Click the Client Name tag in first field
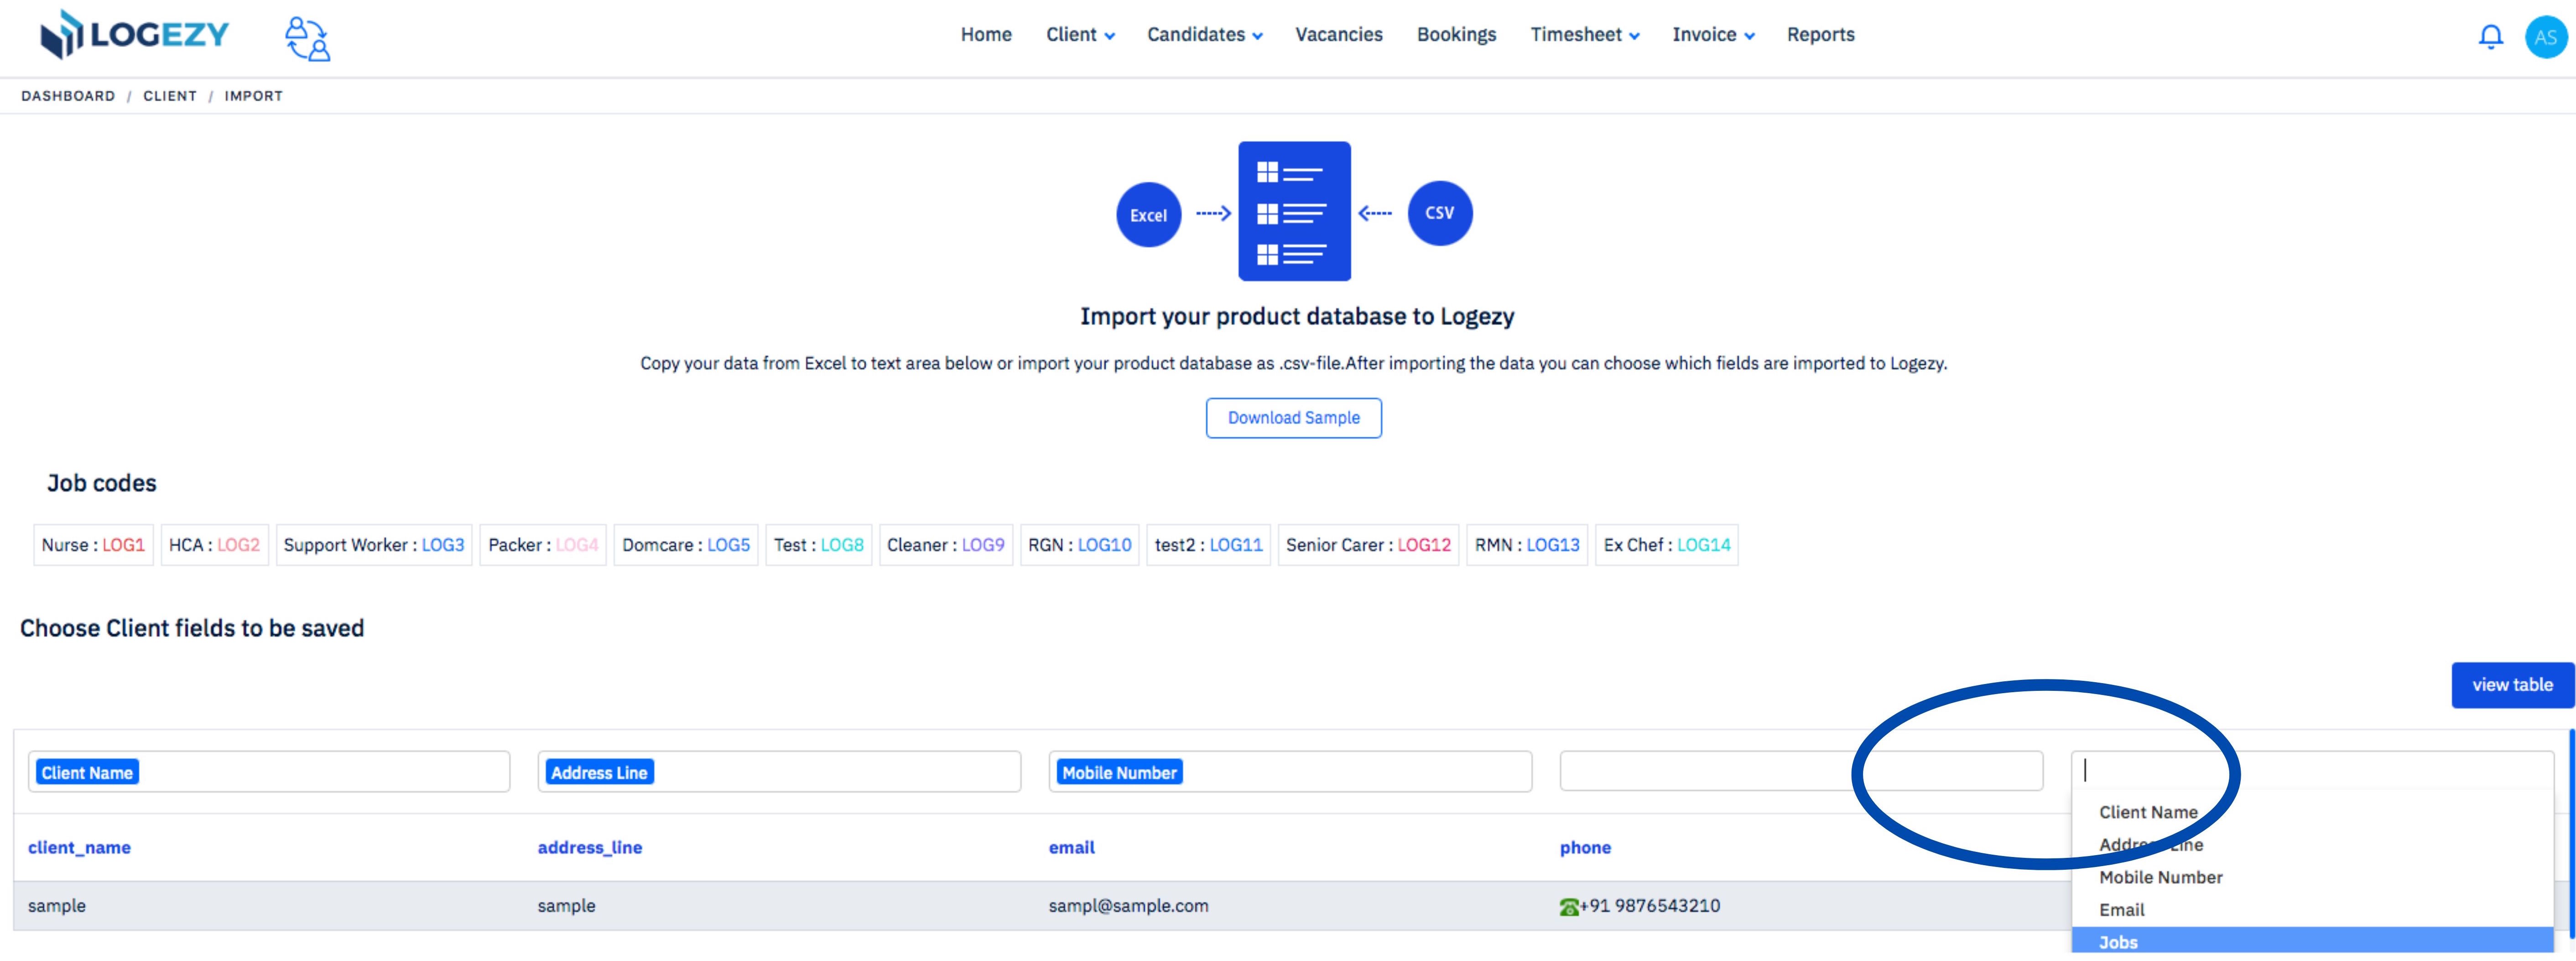2576x961 pixels. coord(87,773)
